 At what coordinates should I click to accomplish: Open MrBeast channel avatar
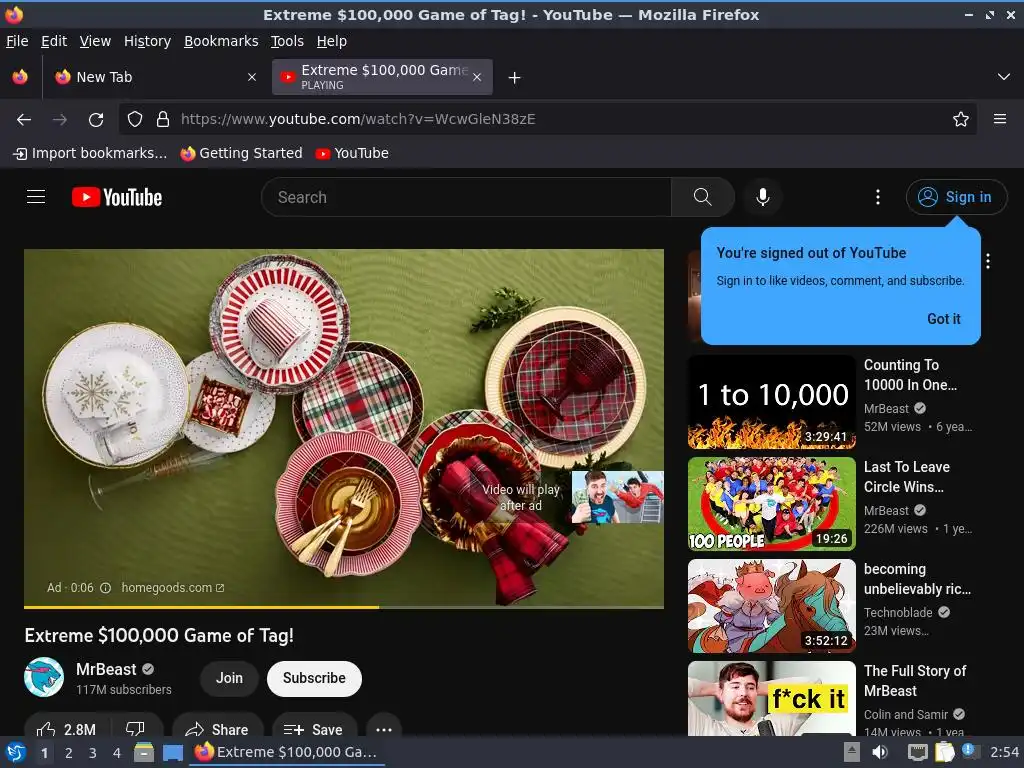(x=44, y=677)
